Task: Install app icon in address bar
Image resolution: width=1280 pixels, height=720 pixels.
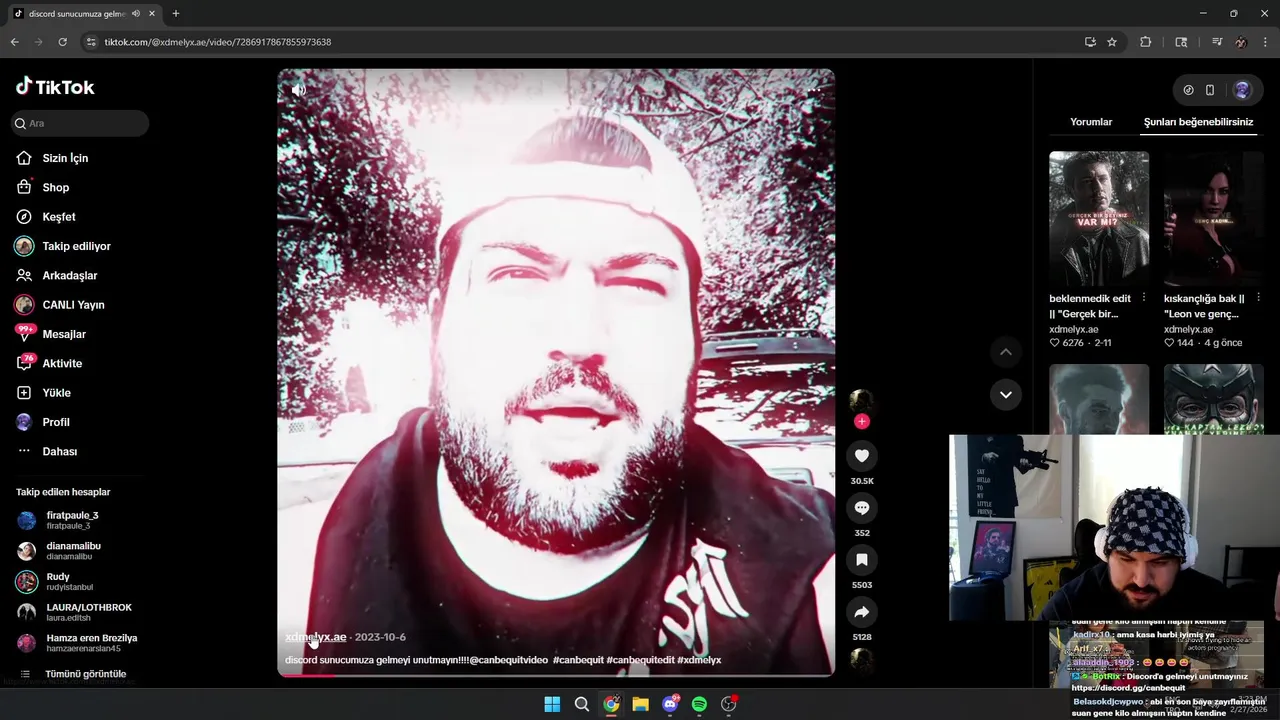Action: [x=1090, y=42]
